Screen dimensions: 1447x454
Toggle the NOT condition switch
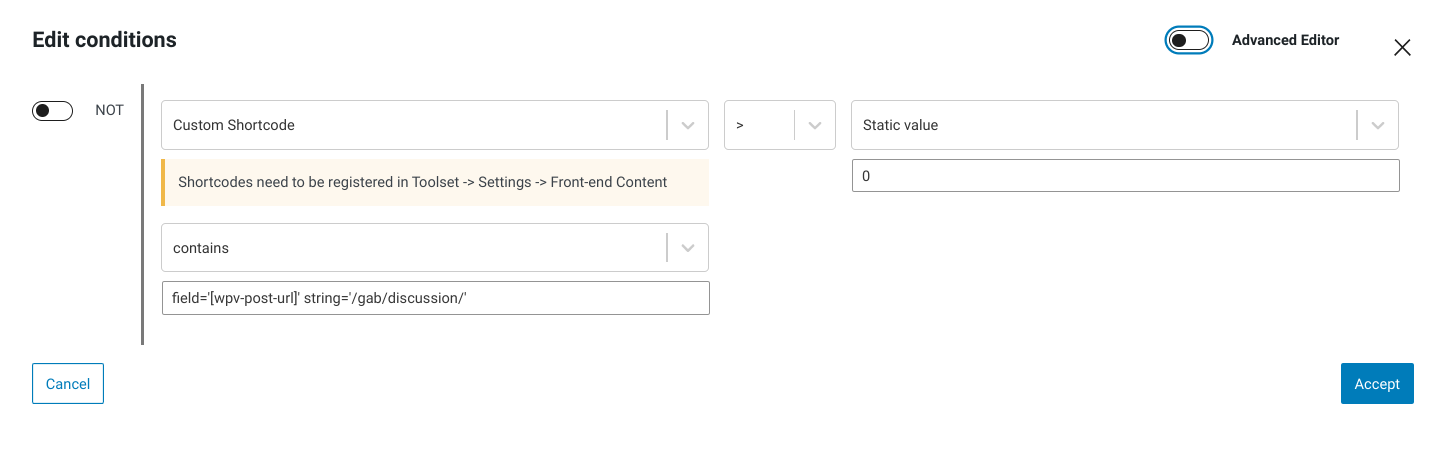(x=53, y=111)
